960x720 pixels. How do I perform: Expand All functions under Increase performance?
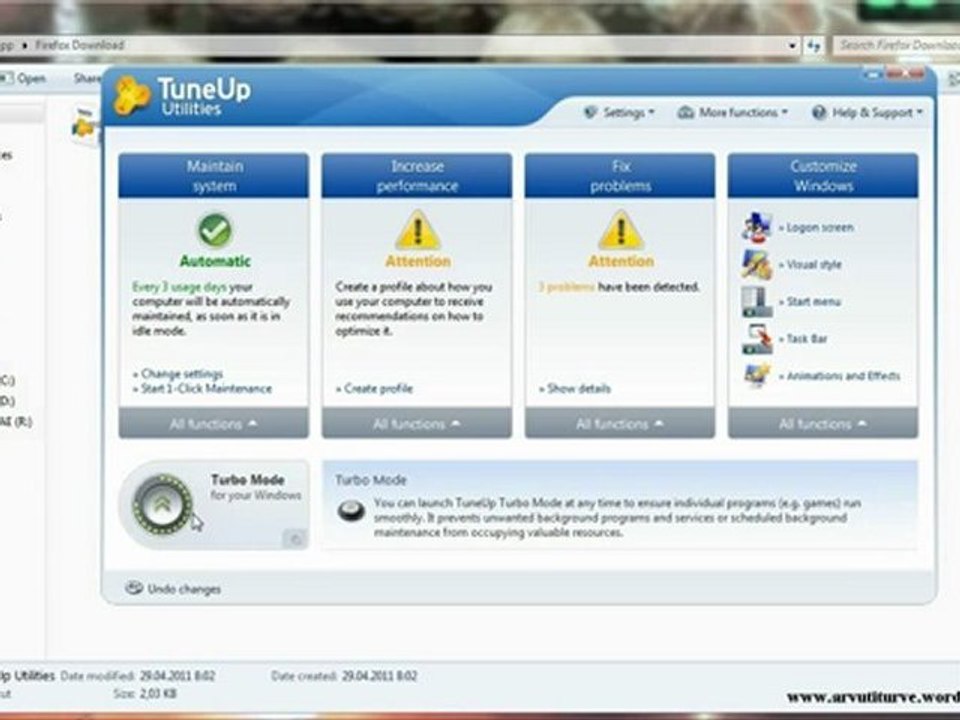417,424
